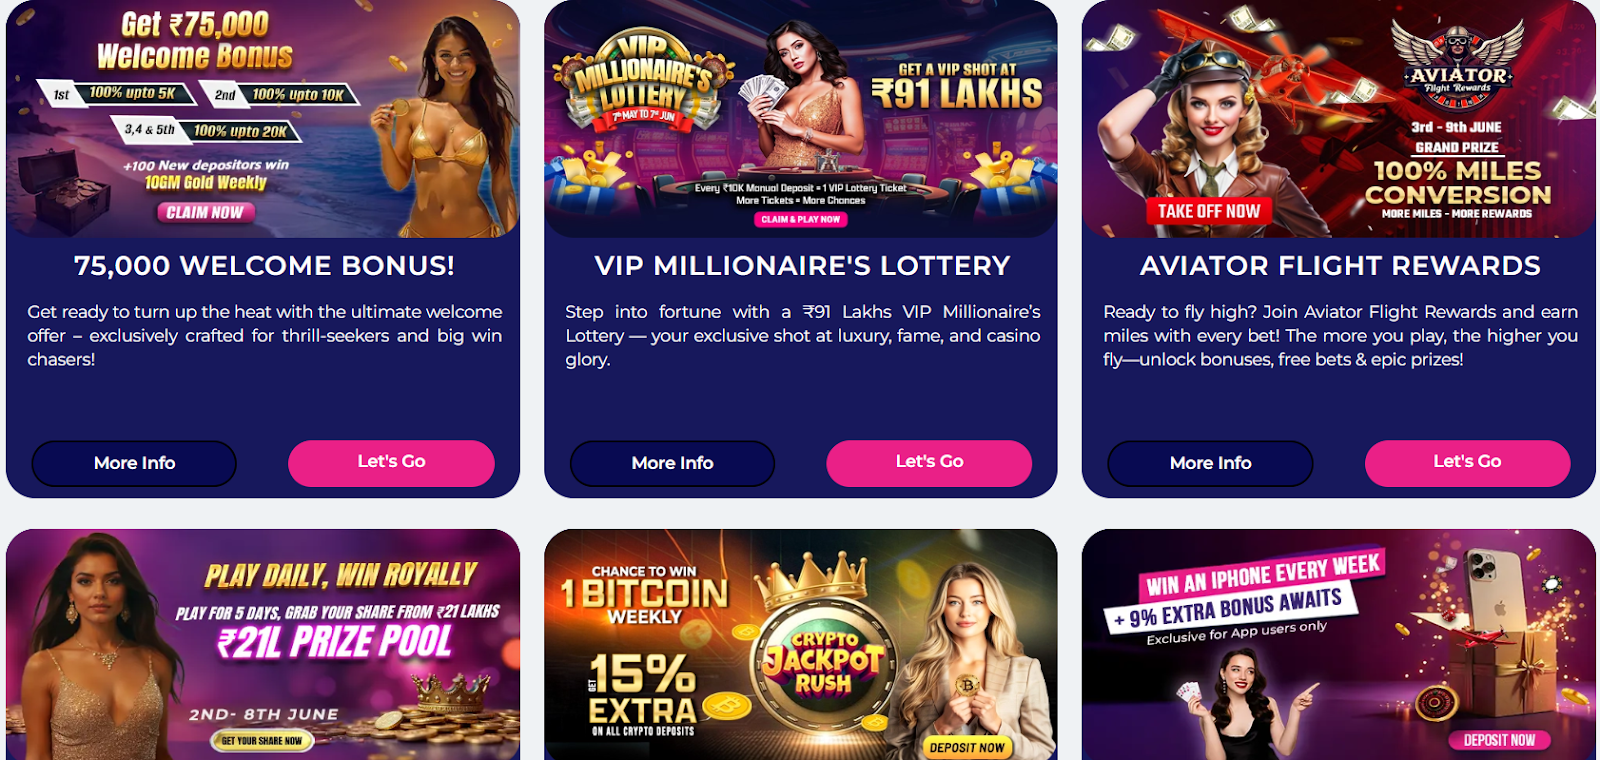Select More Info for Aviator Flight Rewards
Viewport: 1600px width, 760px height.
(x=1210, y=463)
